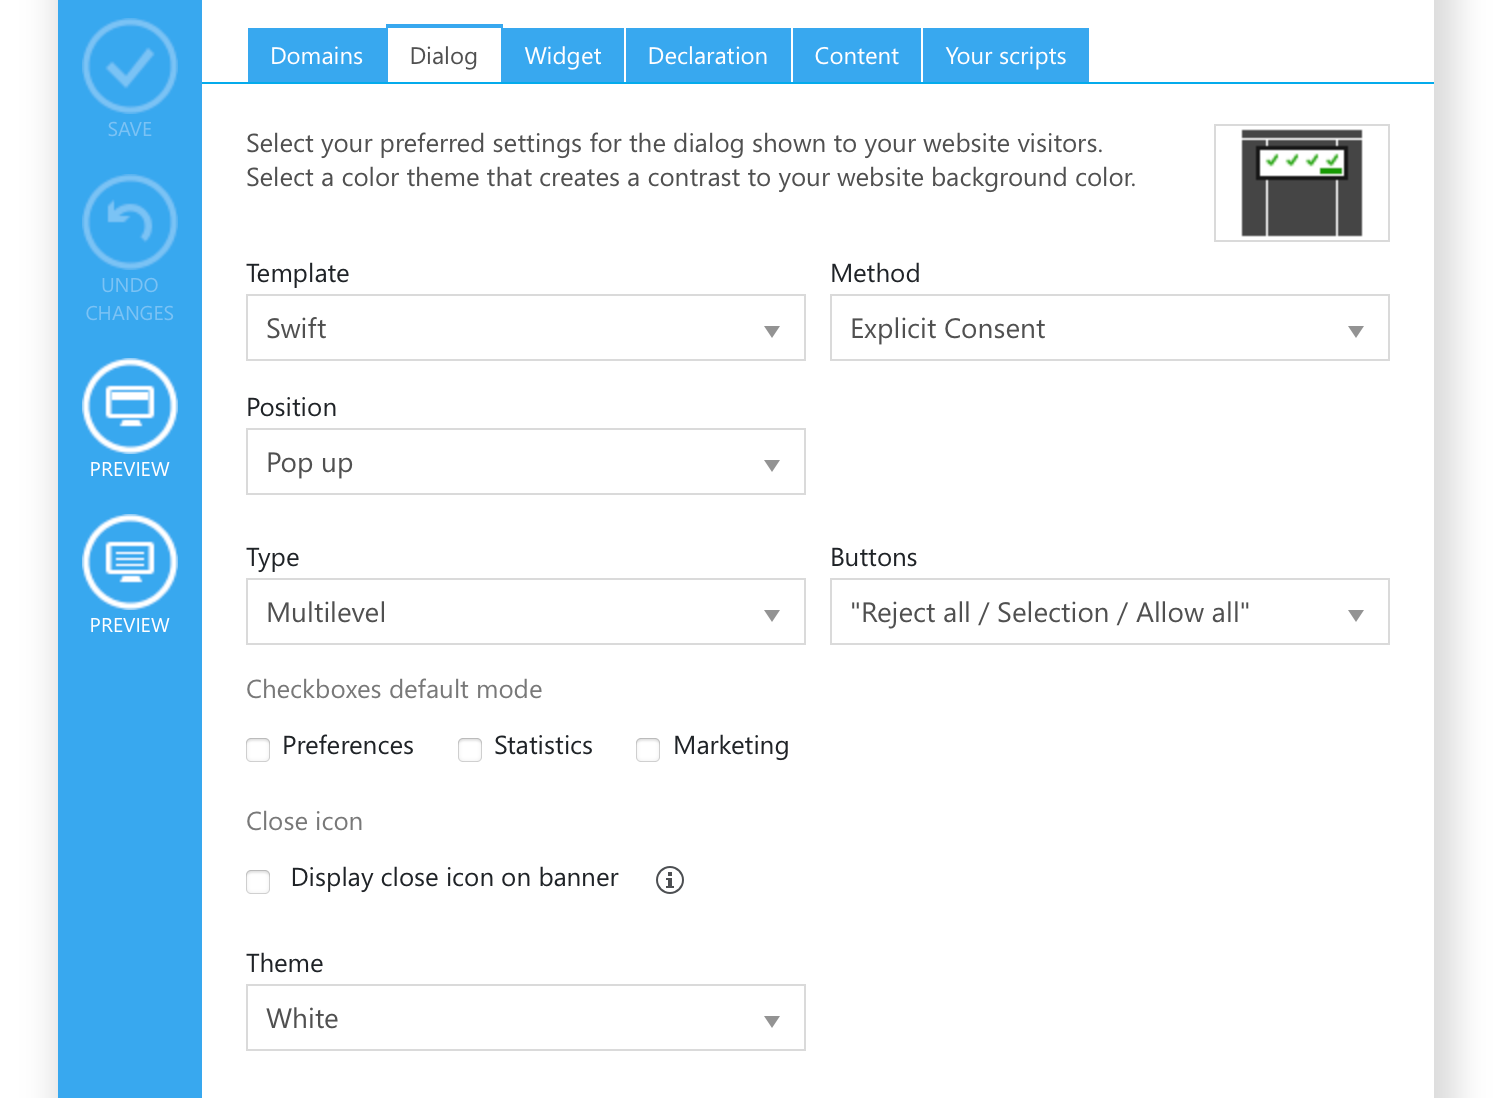The image size is (1496, 1098).
Task: Open the Template dropdown showing Swift
Action: [526, 328]
